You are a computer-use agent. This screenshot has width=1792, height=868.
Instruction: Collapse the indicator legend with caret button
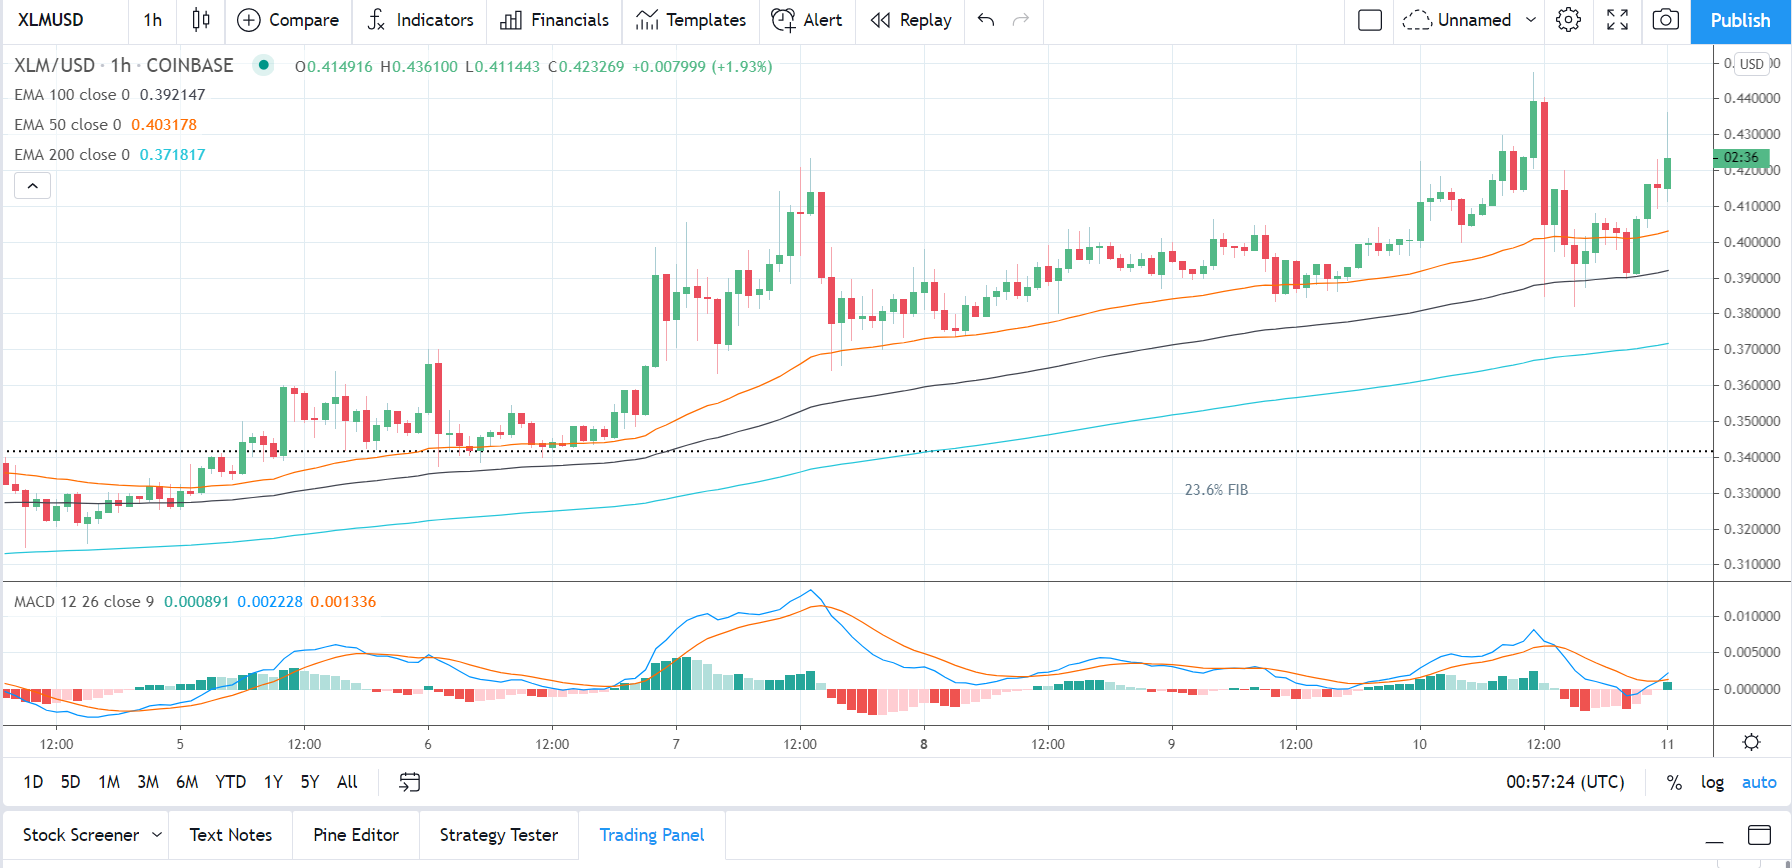click(x=32, y=186)
